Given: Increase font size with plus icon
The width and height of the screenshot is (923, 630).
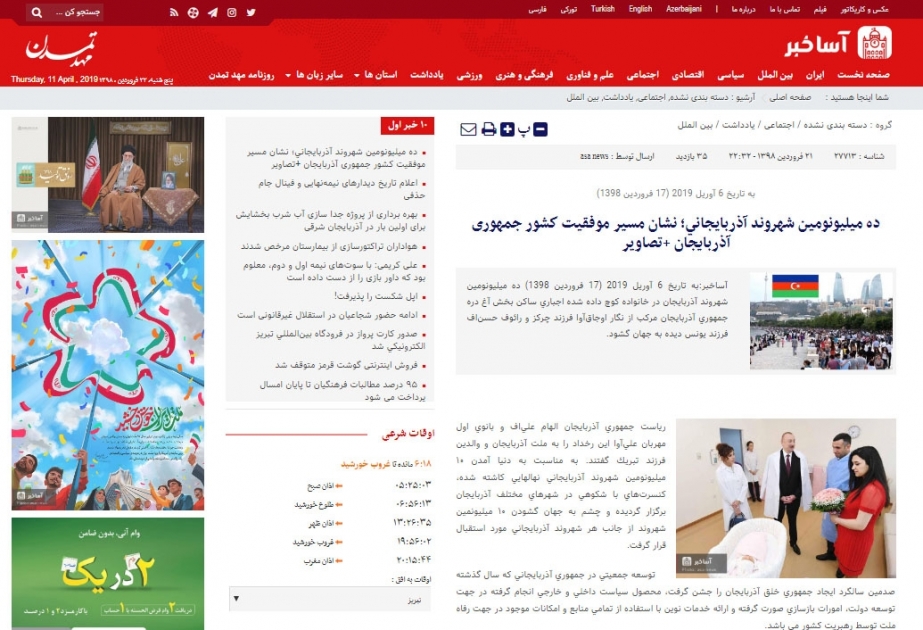Looking at the screenshot, I should [x=507, y=130].
